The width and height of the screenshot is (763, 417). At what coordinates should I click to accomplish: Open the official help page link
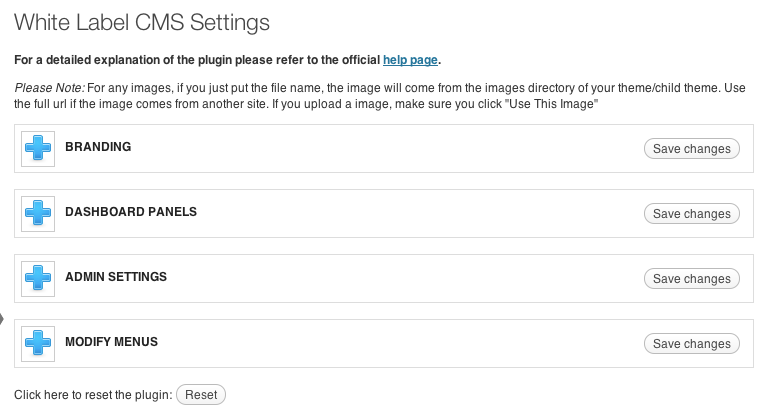tap(411, 60)
